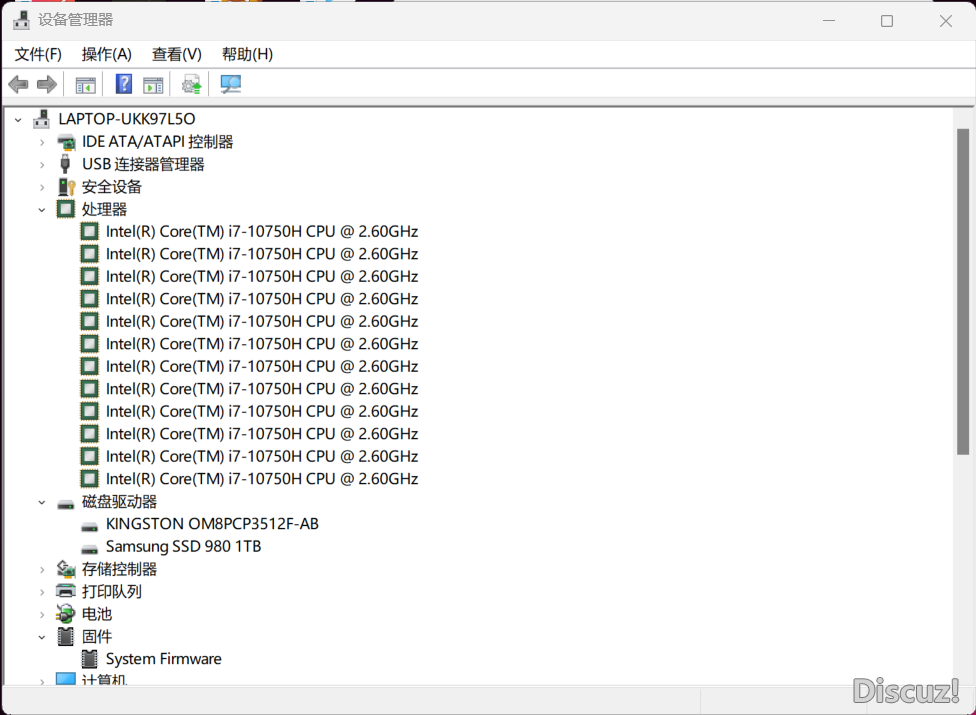
Task: Click the 固件 firmware chip icon
Action: [x=65, y=636]
